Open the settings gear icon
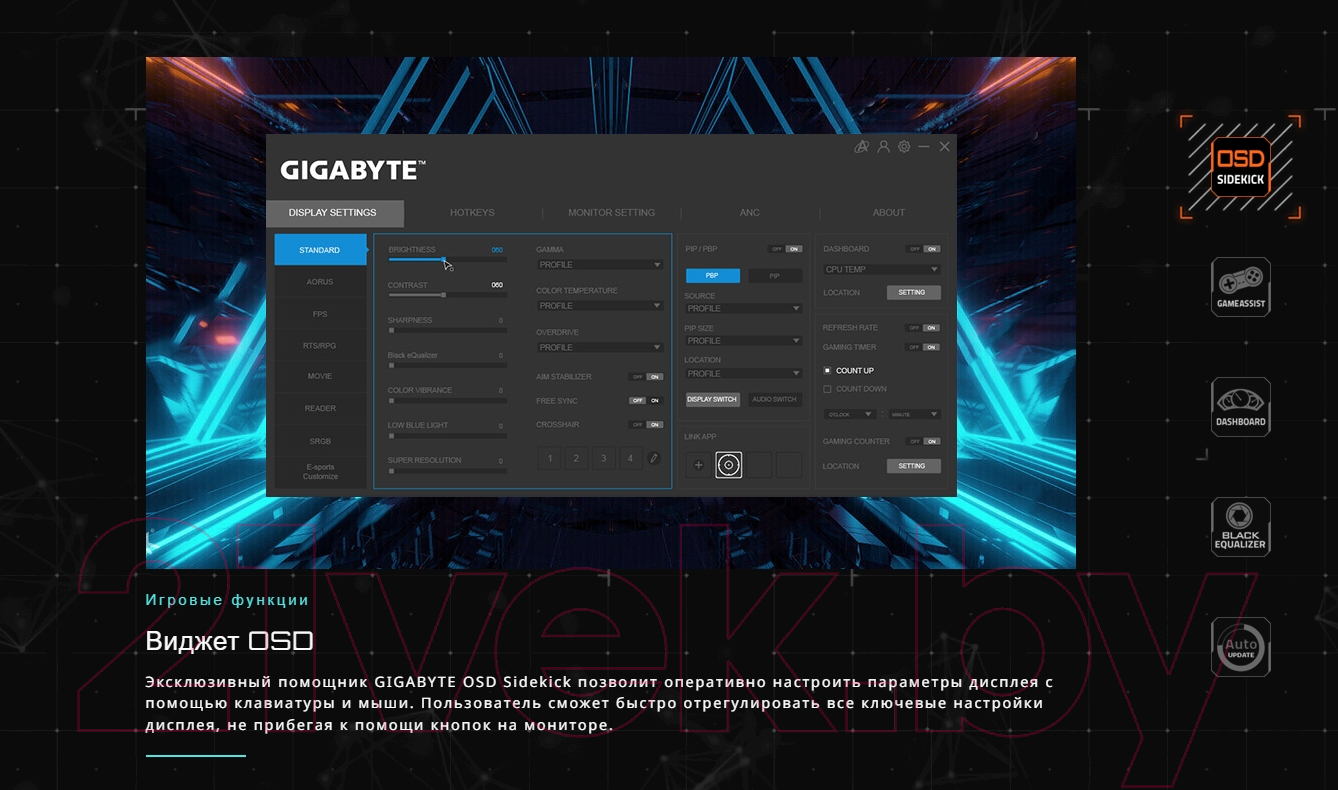Viewport: 1338px width, 790px height. [904, 147]
